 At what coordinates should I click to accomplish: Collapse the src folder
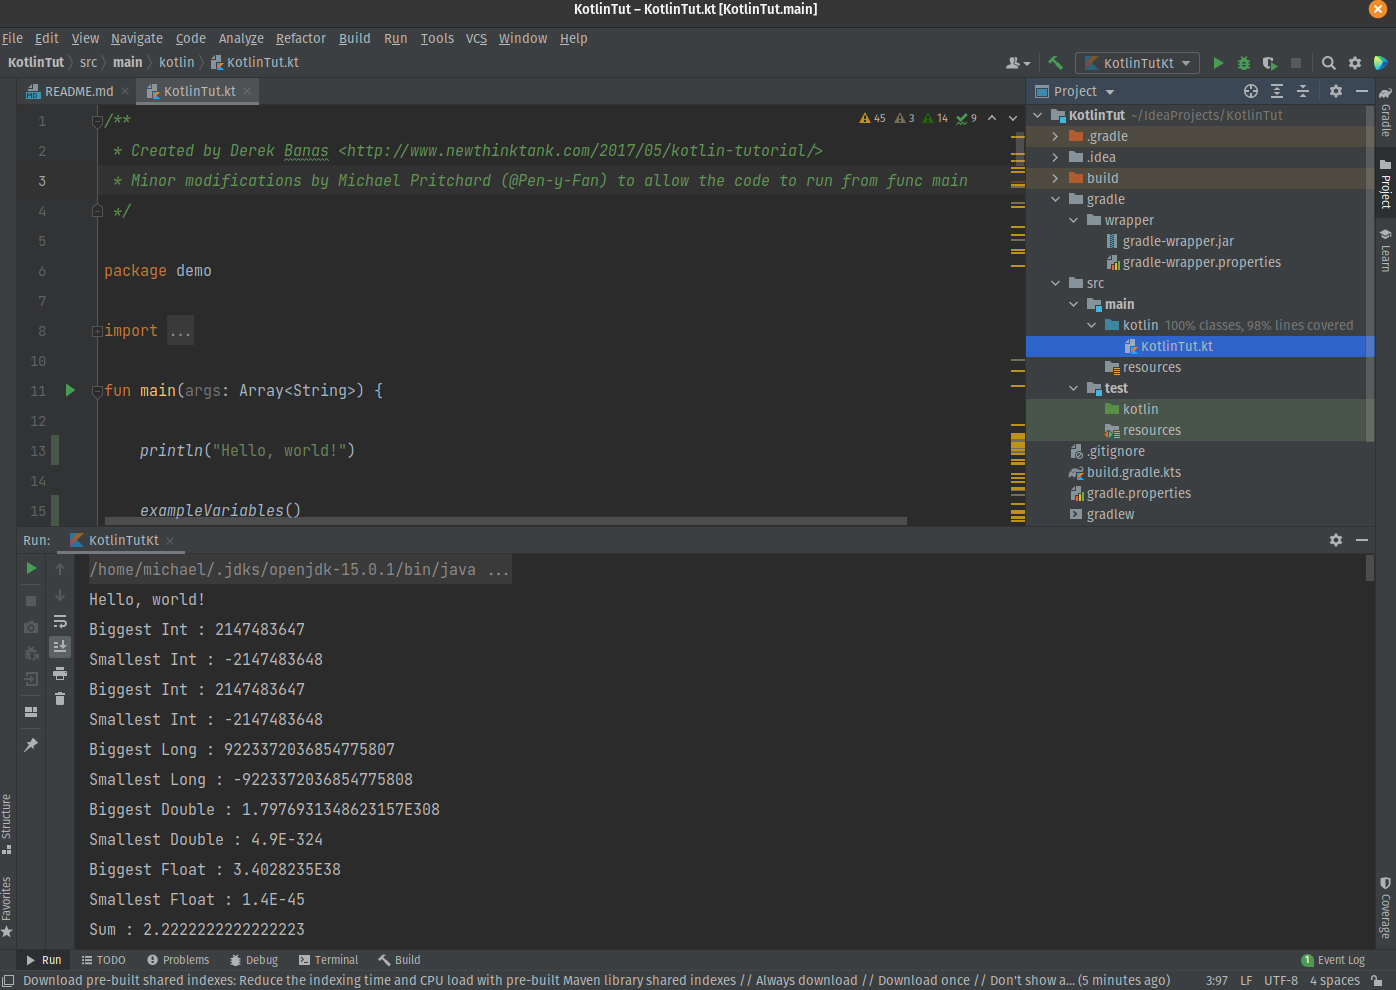(1055, 283)
